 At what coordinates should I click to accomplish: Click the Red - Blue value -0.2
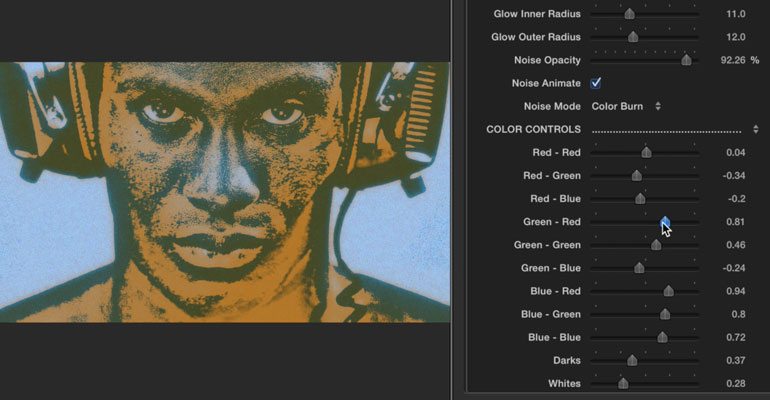736,199
